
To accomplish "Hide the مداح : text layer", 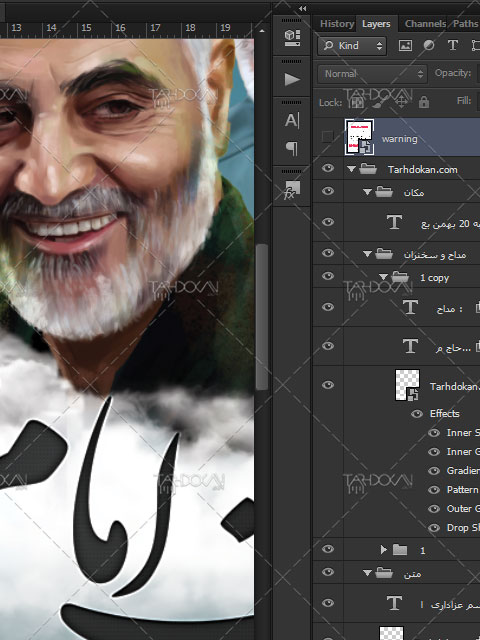I will tap(328, 307).
